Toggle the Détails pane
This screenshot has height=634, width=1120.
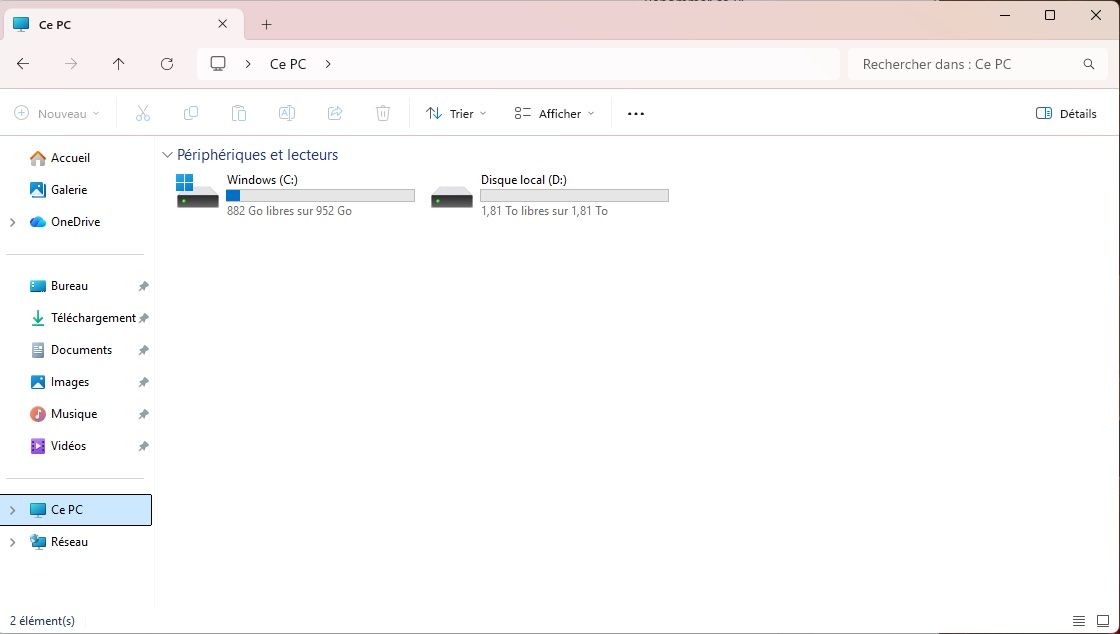(1066, 114)
